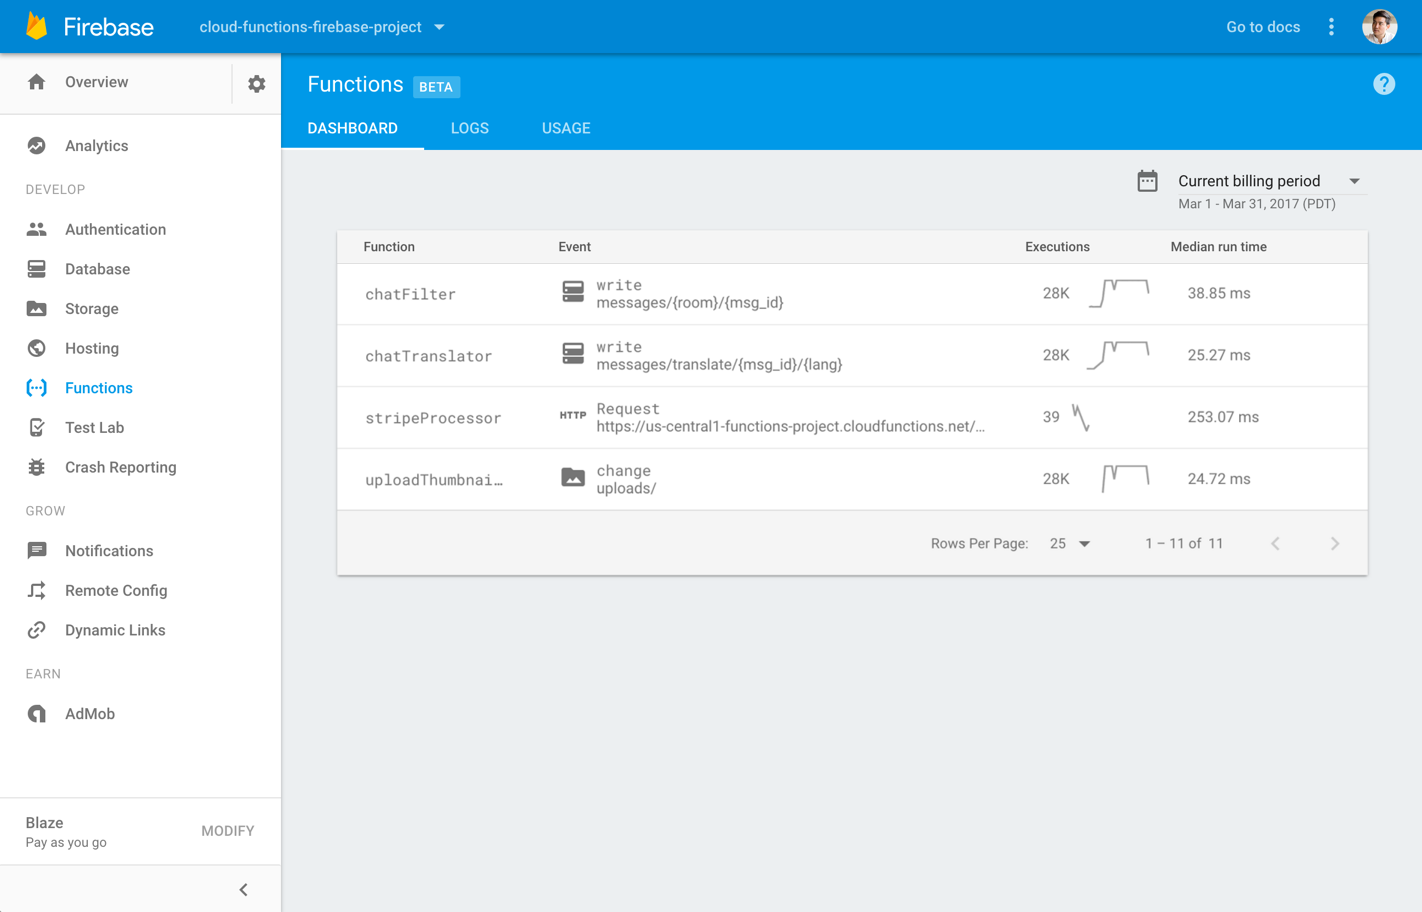
Task: Click stripeProcessor HTTP event icon
Action: click(573, 415)
